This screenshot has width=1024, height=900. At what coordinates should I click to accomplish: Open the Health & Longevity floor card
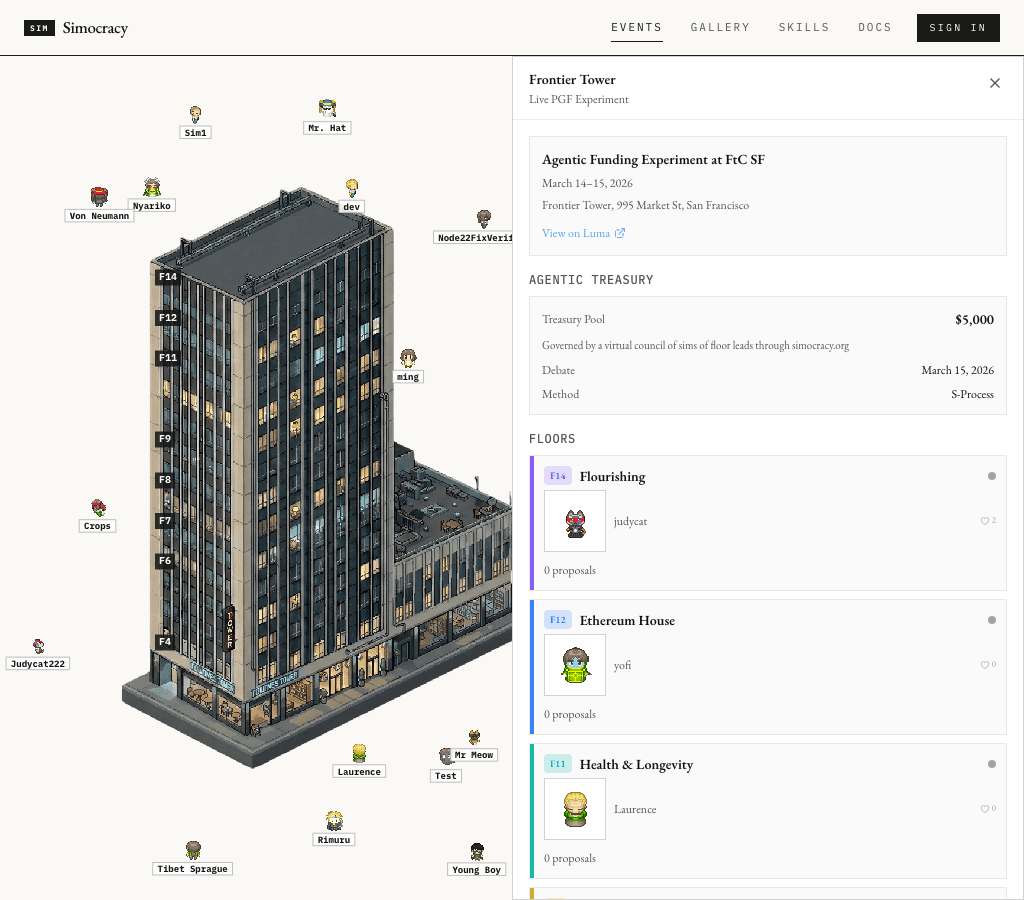pyautogui.click(x=768, y=811)
